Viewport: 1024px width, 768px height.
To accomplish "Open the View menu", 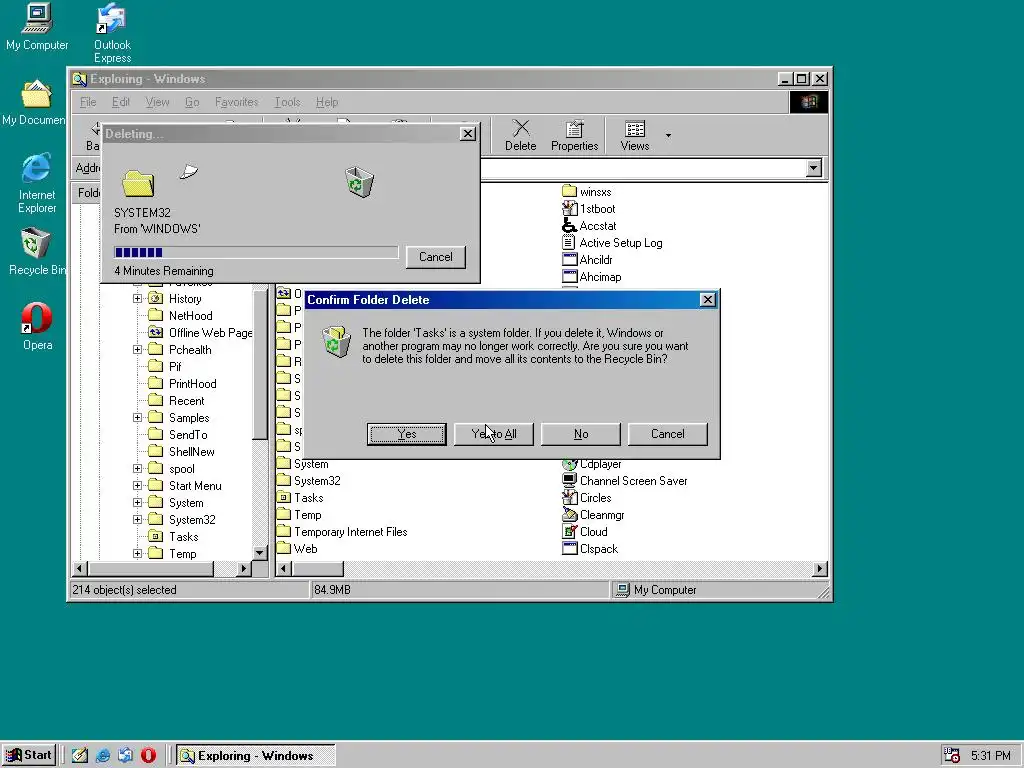I will click(x=157, y=102).
